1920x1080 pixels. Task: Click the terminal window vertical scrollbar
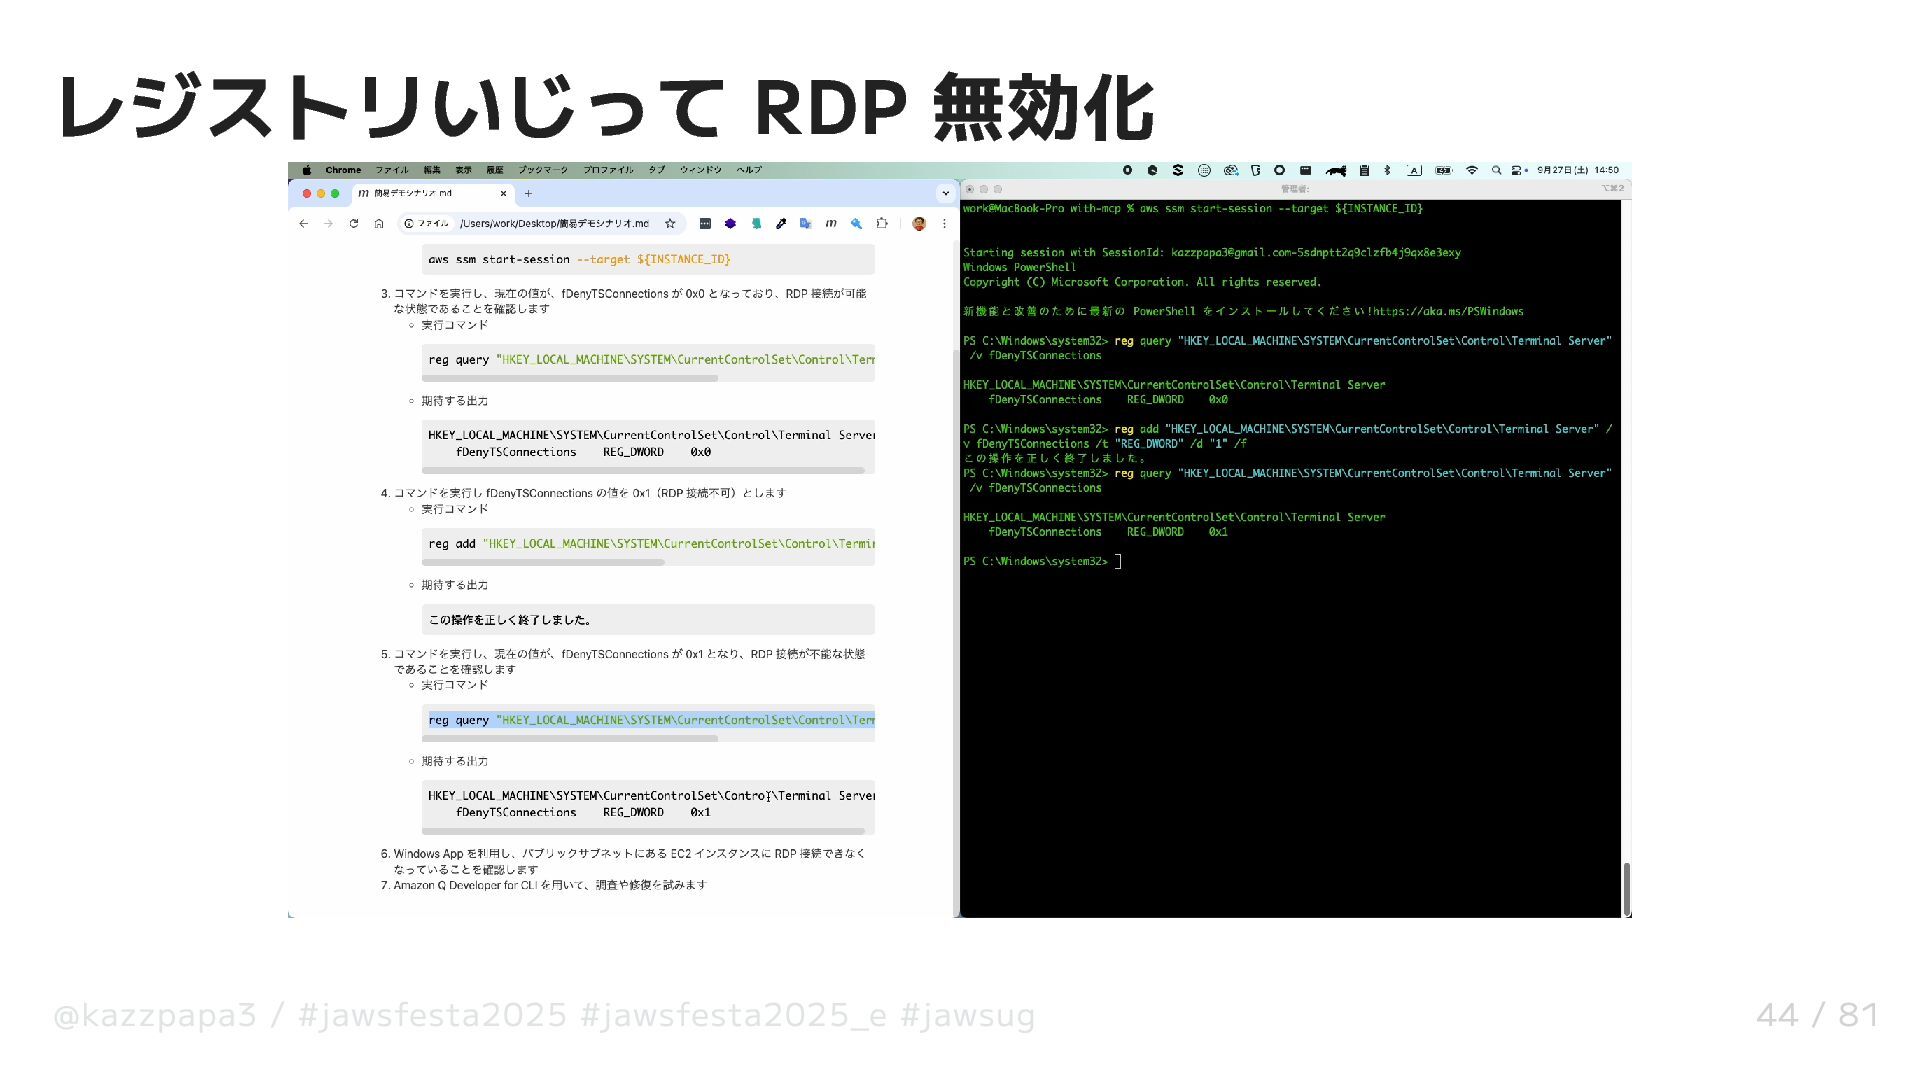pyautogui.click(x=1627, y=887)
